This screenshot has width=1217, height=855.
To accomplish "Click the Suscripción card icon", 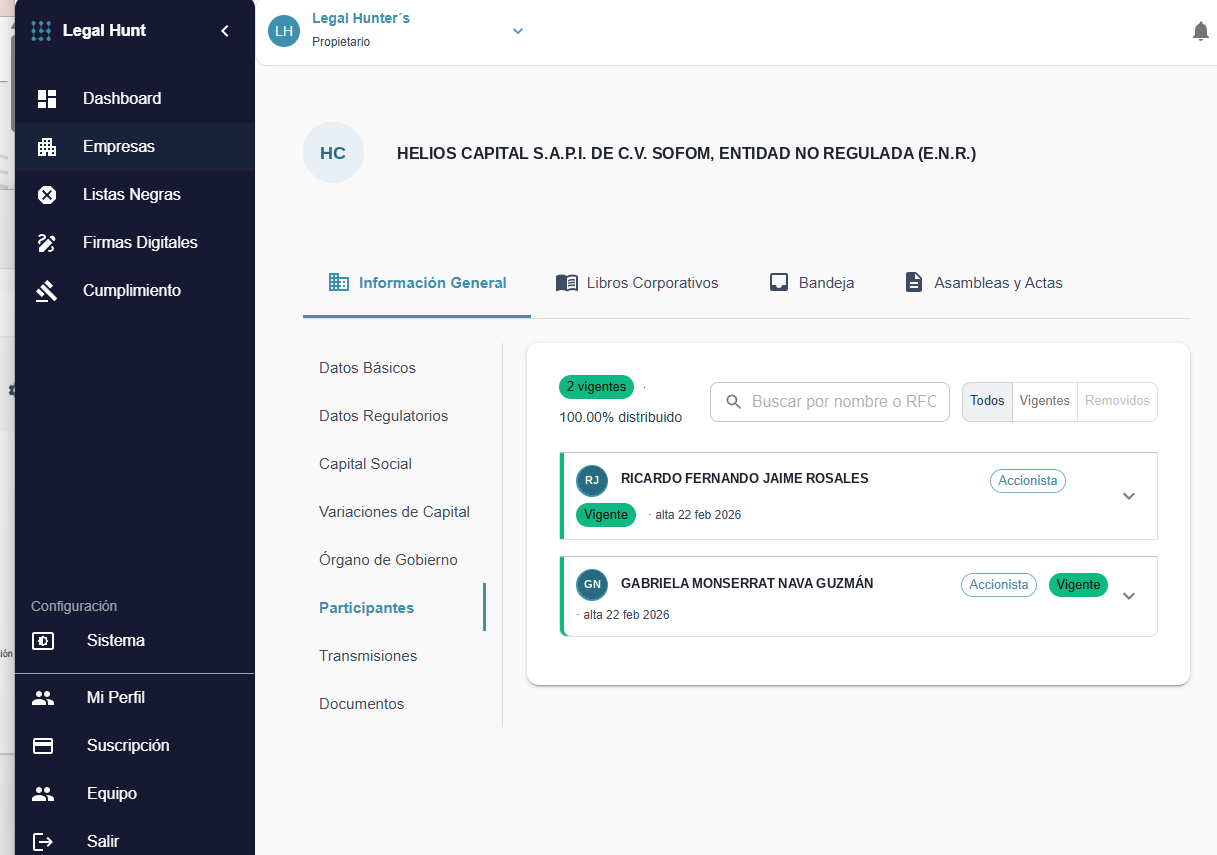I will (x=43, y=745).
